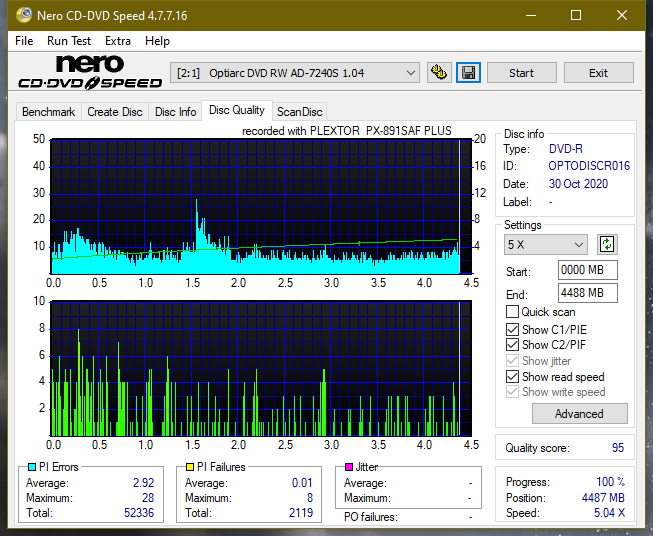653x536 pixels.
Task: Click the Progress value 100 %
Action: 611,482
